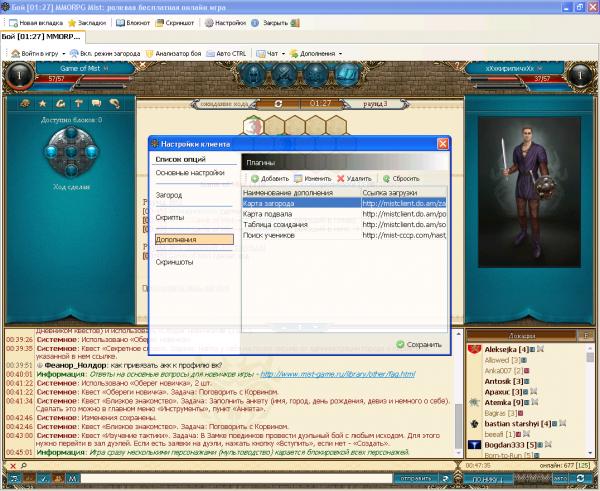Select the Карта подвала row

344,214
